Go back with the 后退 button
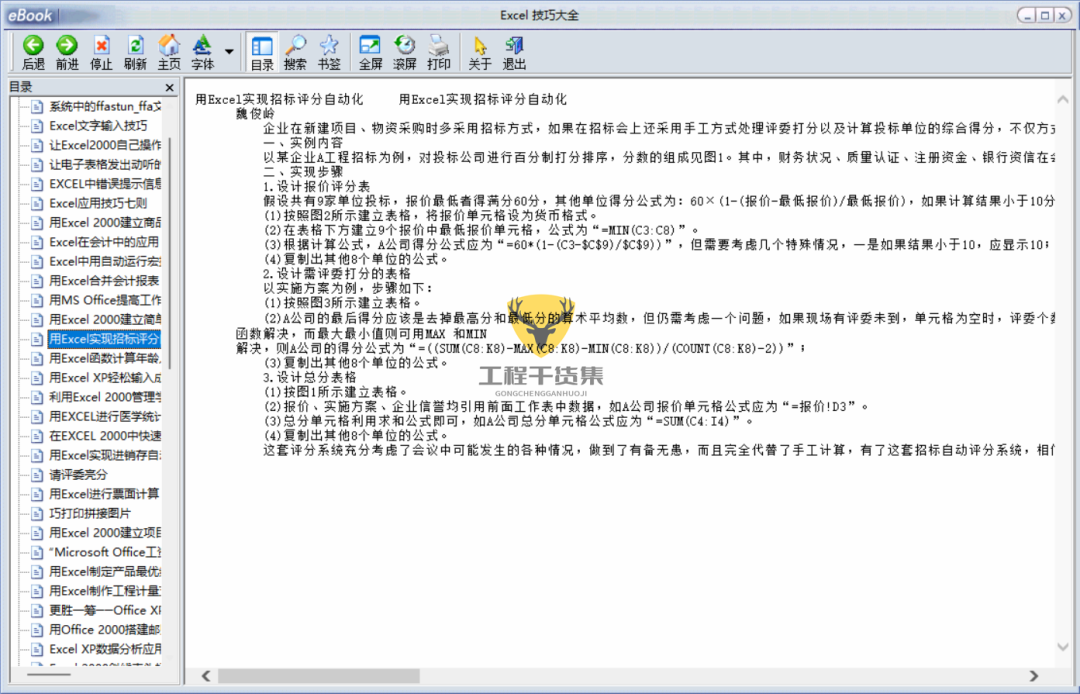Viewport: 1080px width, 694px height. pos(33,53)
